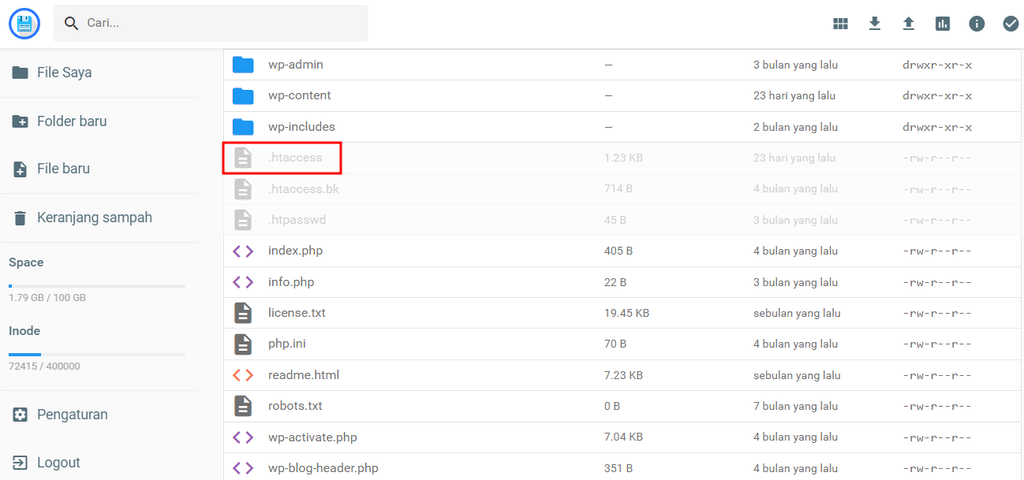Click '7 bulan yang lalu' date for robots.txt
This screenshot has width=1024, height=480.
pyautogui.click(x=795, y=406)
